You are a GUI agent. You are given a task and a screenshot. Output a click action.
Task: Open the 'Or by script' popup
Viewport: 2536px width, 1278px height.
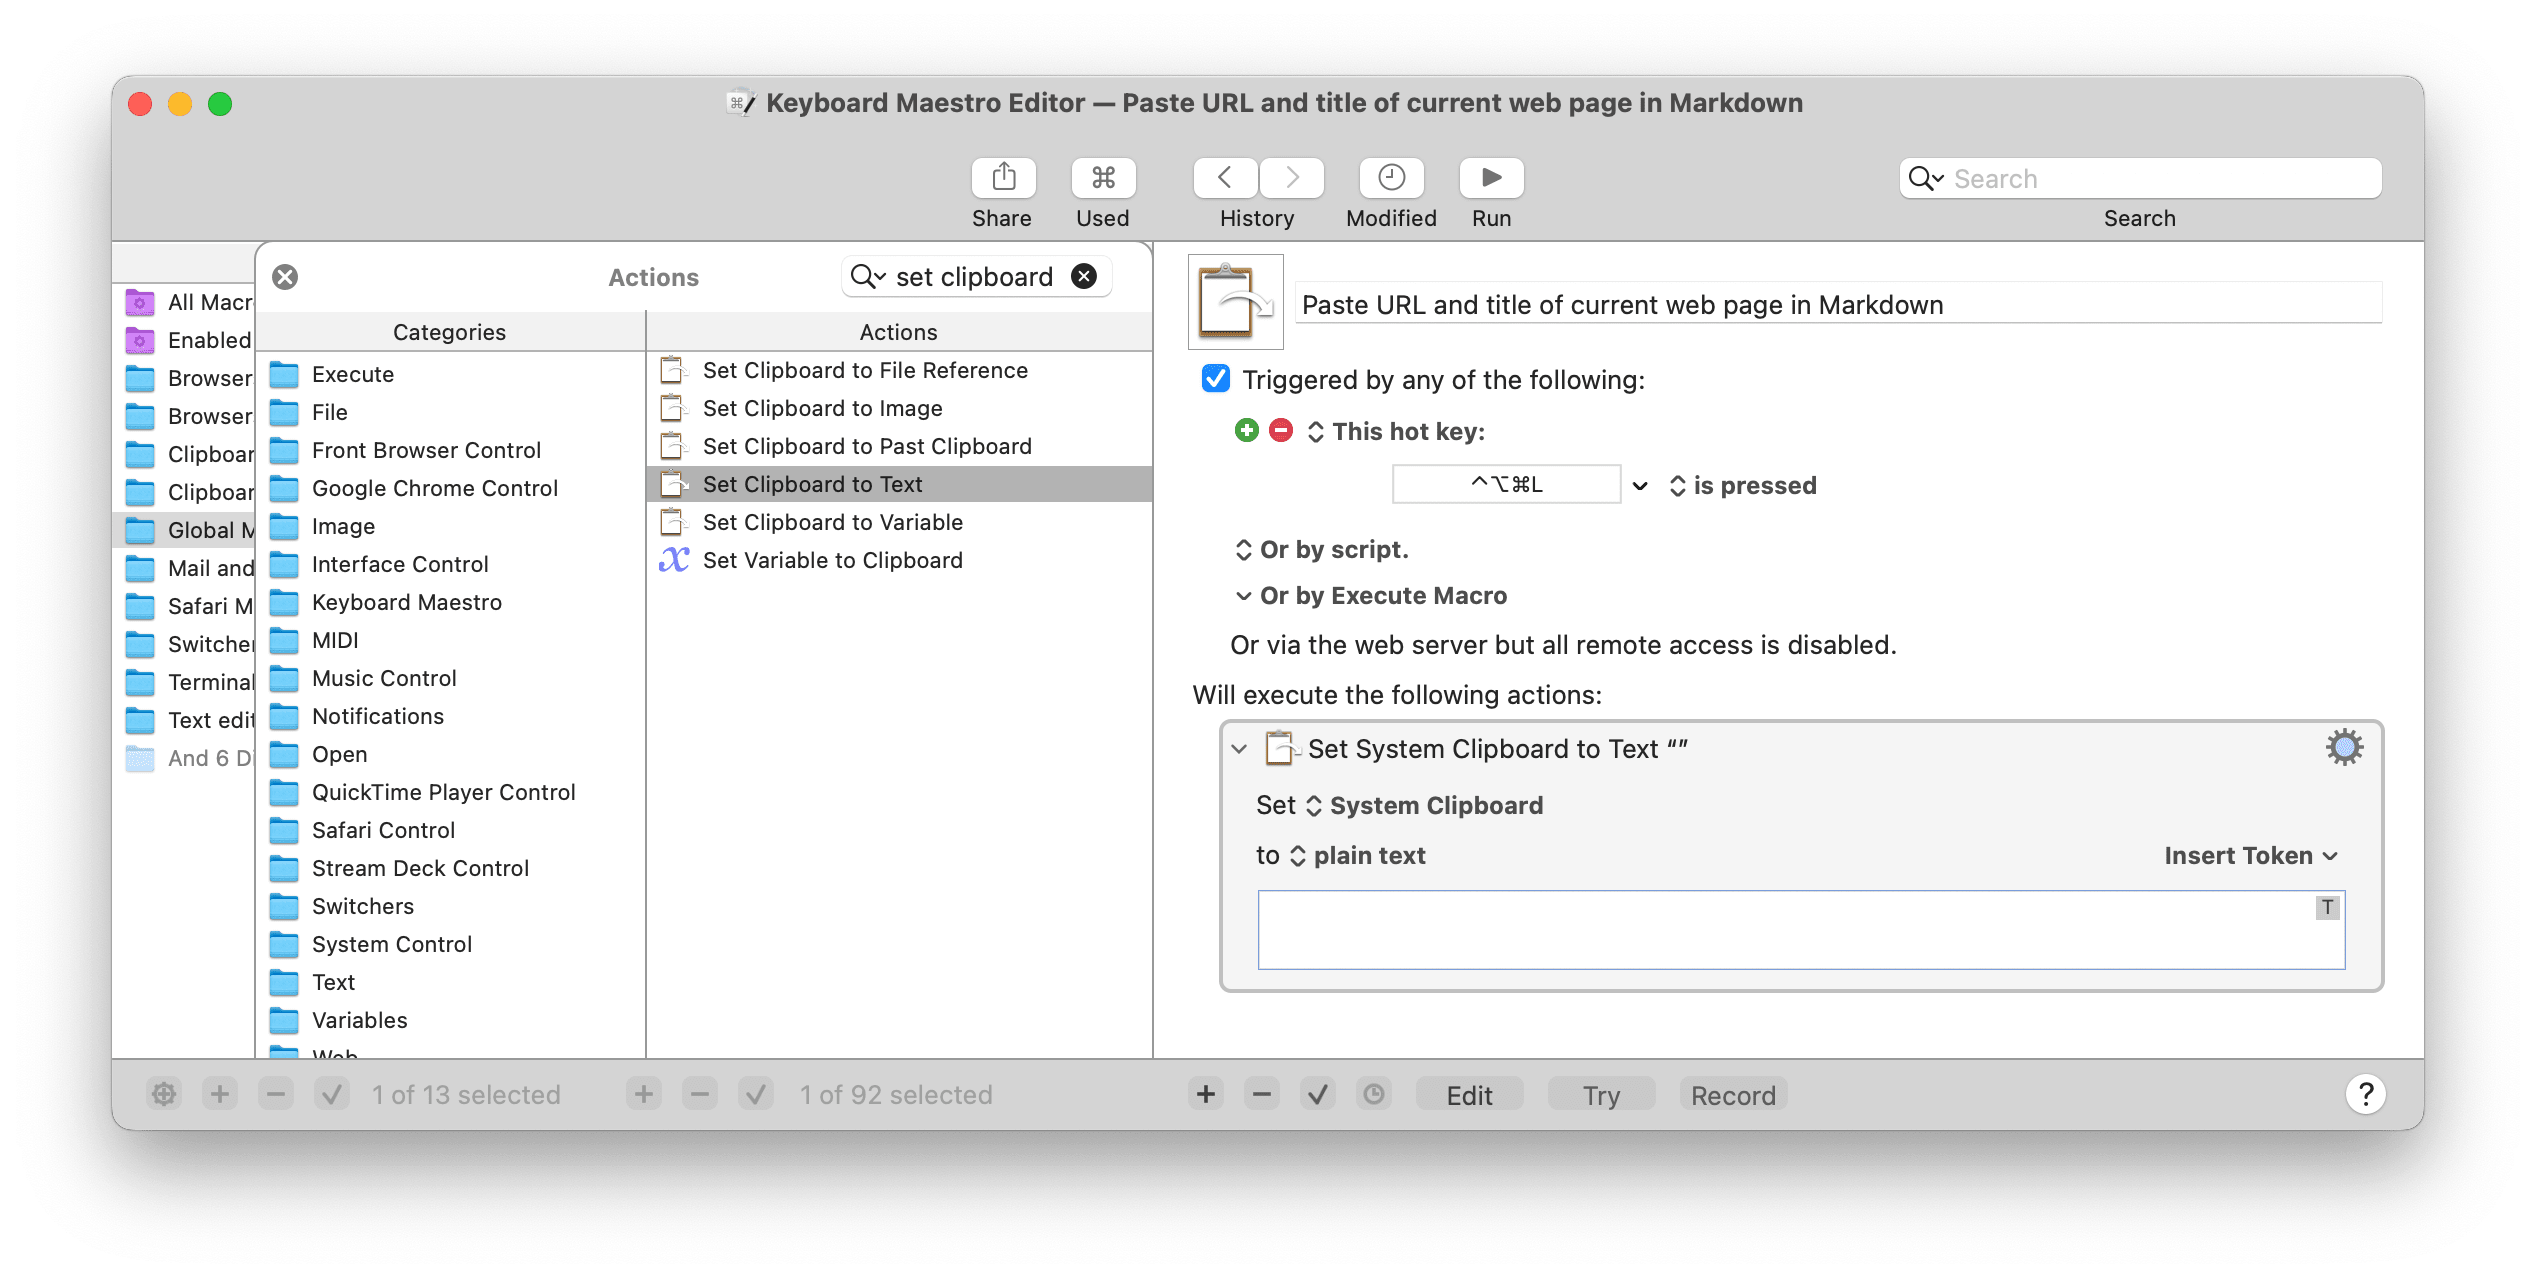pos(1321,549)
